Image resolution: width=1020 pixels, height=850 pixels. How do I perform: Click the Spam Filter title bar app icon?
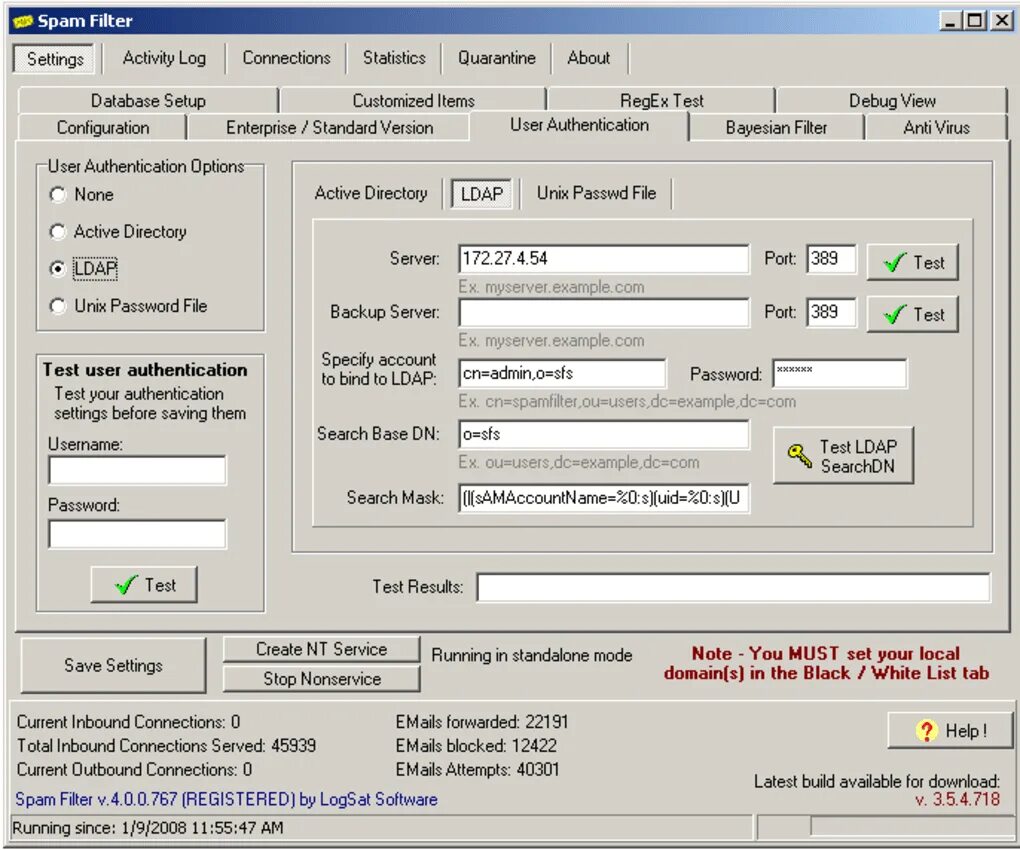pyautogui.click(x=21, y=21)
